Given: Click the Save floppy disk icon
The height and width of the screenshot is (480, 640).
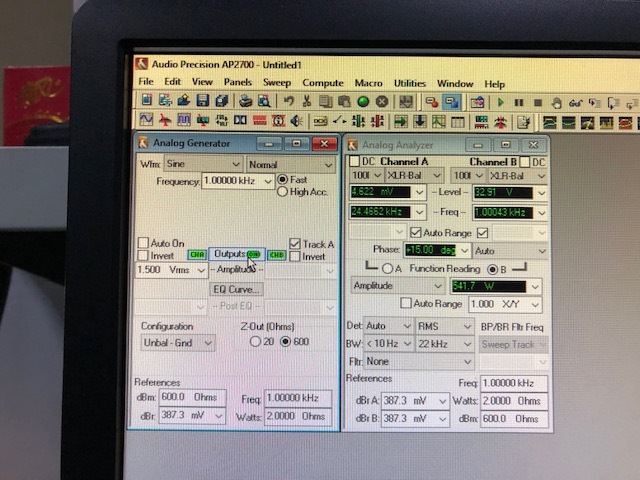Looking at the screenshot, I should pyautogui.click(x=202, y=100).
